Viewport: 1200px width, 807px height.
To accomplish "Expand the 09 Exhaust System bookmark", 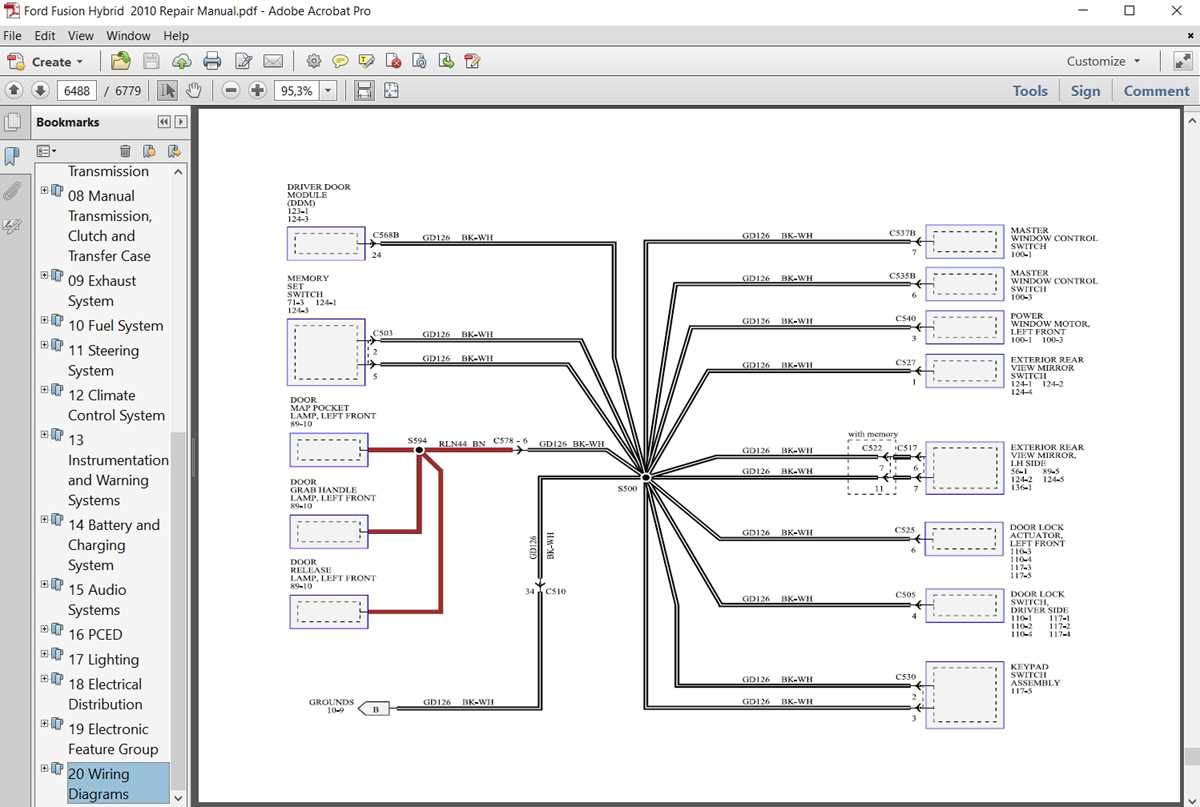I will [44, 275].
